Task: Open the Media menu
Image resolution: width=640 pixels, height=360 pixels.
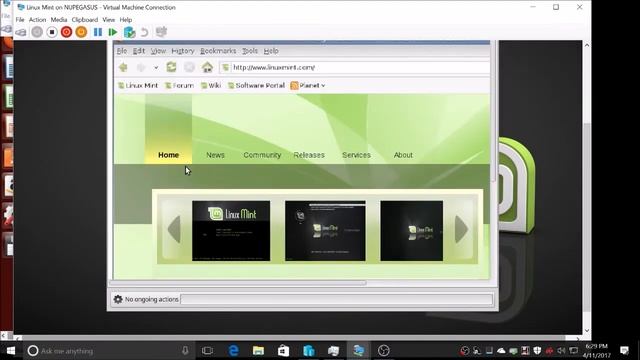Action: pos(59,20)
